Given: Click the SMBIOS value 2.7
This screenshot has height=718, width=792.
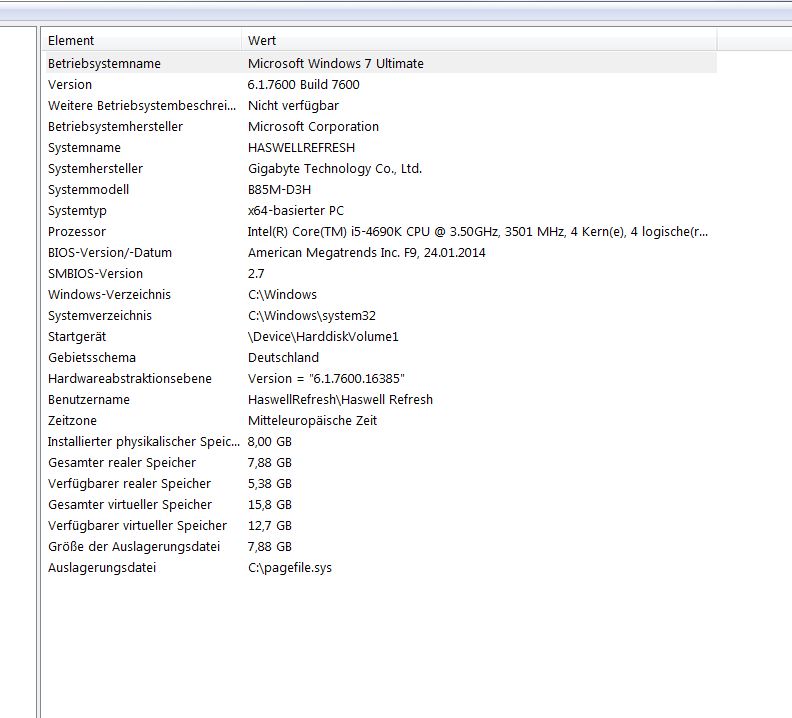Looking at the screenshot, I should (x=256, y=273).
